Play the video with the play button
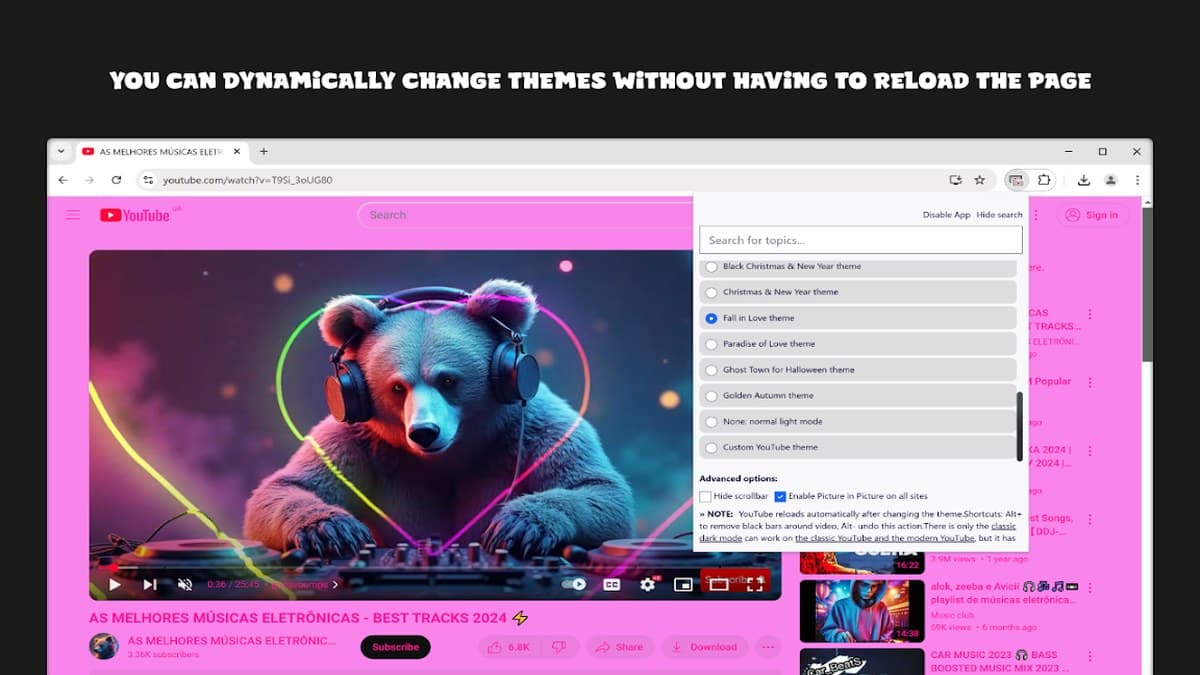This screenshot has height=675, width=1200. coord(115,584)
